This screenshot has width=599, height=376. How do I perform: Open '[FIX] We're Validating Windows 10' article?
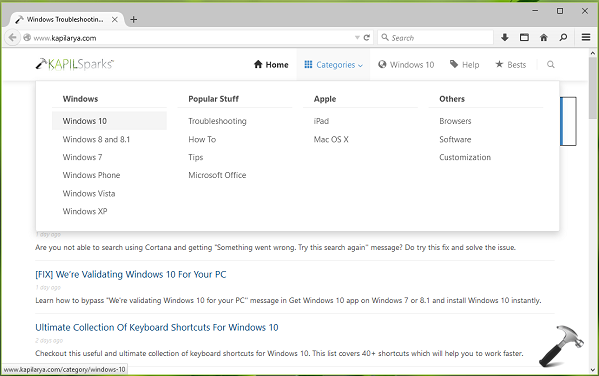click(x=131, y=274)
